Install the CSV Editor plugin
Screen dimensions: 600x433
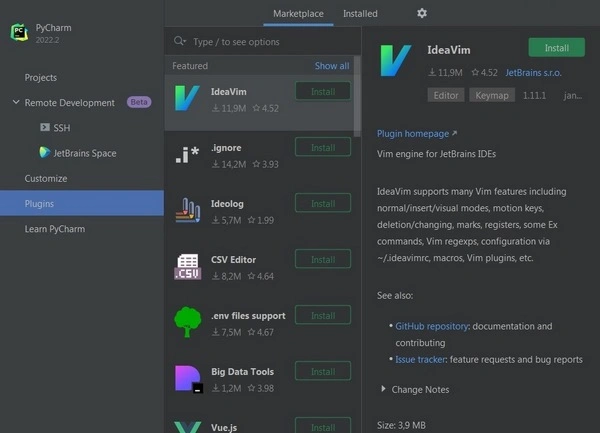click(x=323, y=259)
